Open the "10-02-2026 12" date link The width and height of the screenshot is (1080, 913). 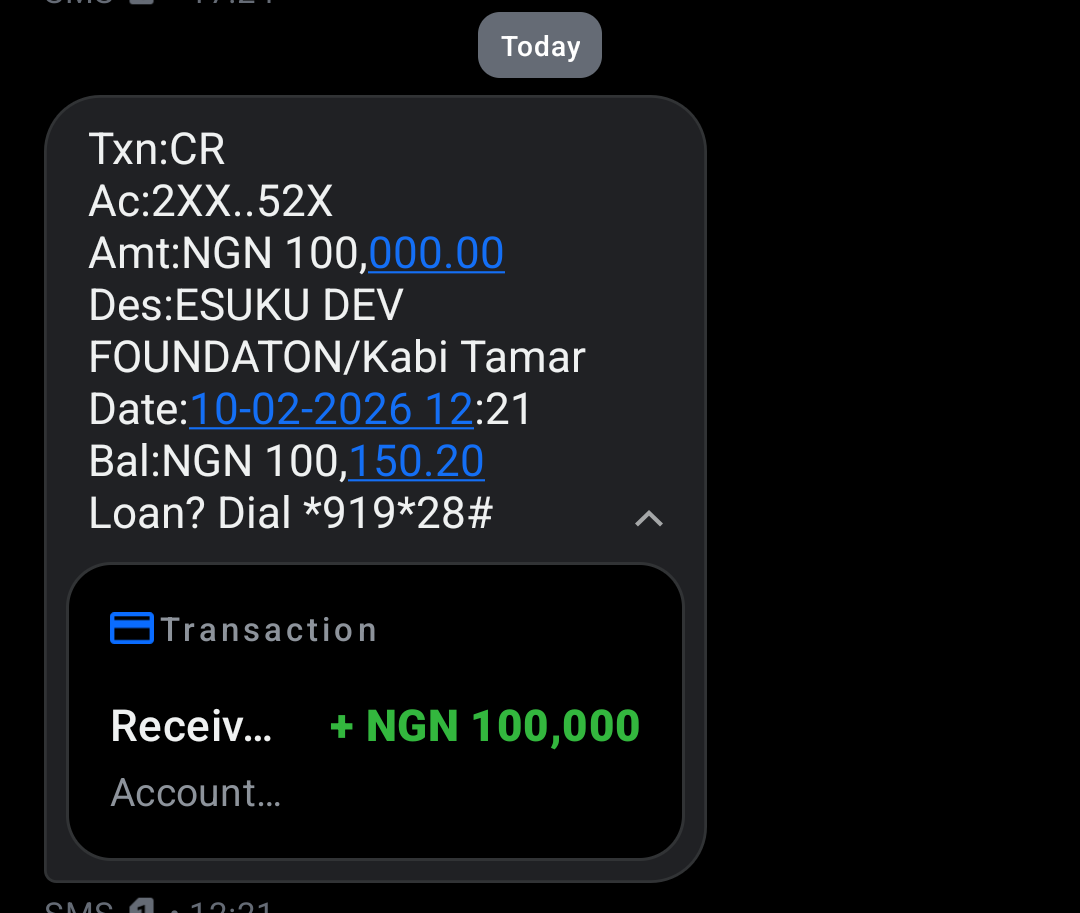point(331,410)
